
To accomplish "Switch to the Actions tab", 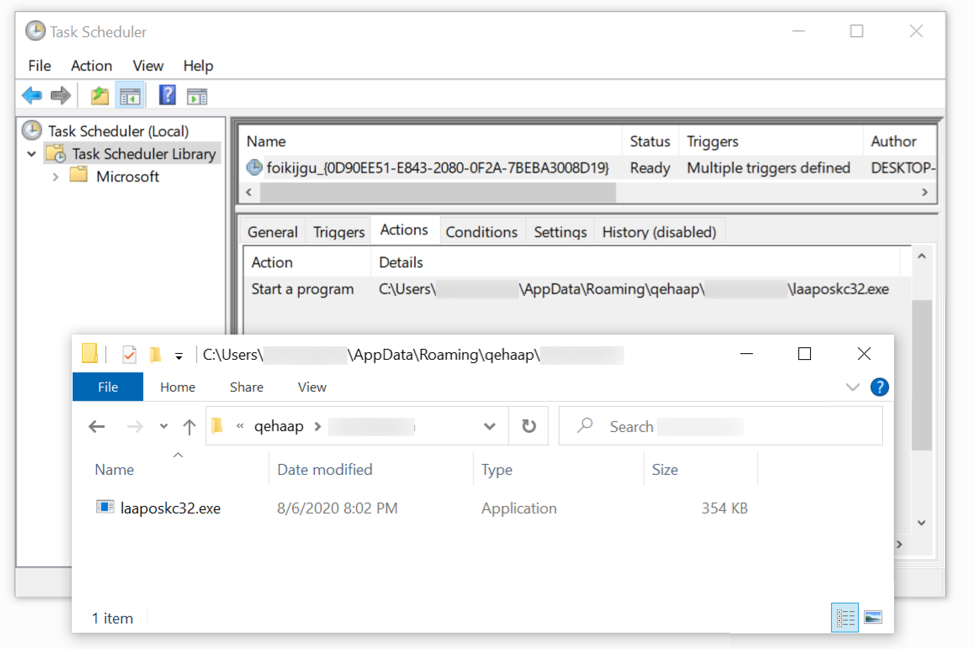I will [x=404, y=230].
